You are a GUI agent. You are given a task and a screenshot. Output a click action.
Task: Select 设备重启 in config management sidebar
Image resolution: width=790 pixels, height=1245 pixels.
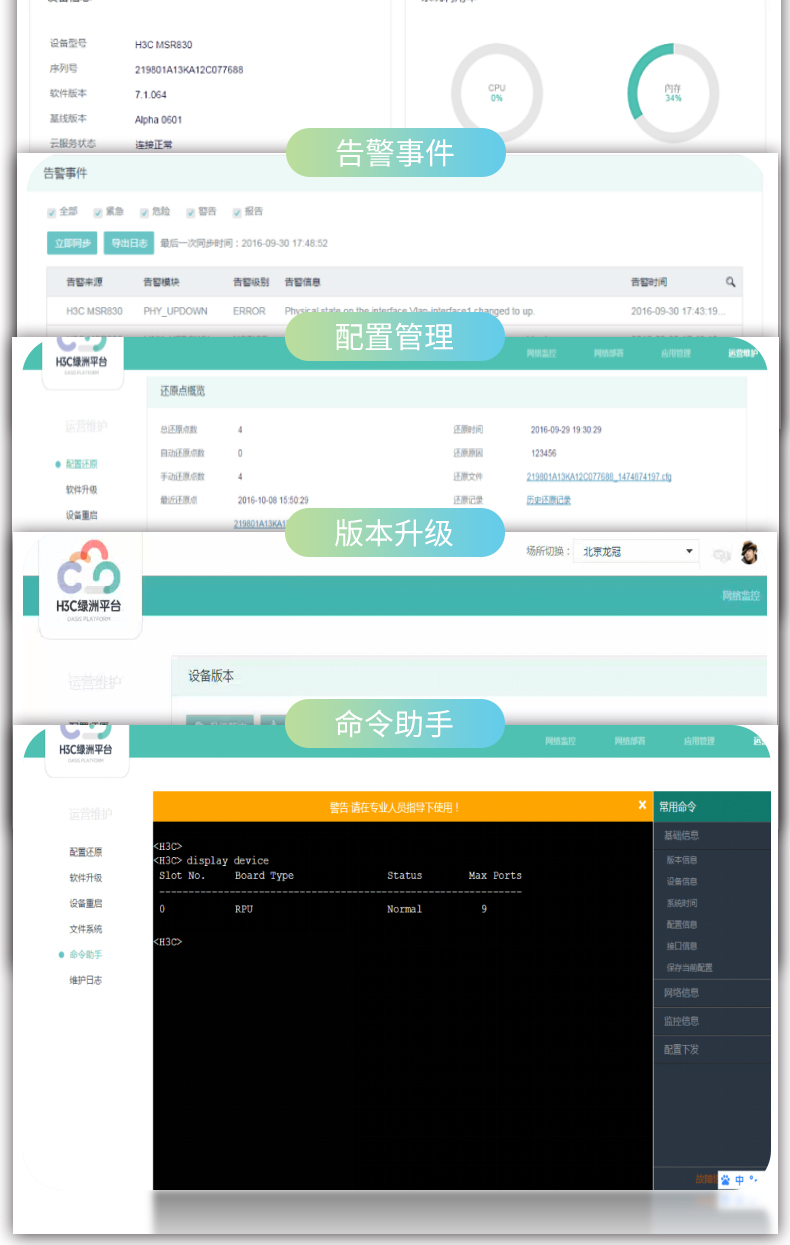click(82, 515)
